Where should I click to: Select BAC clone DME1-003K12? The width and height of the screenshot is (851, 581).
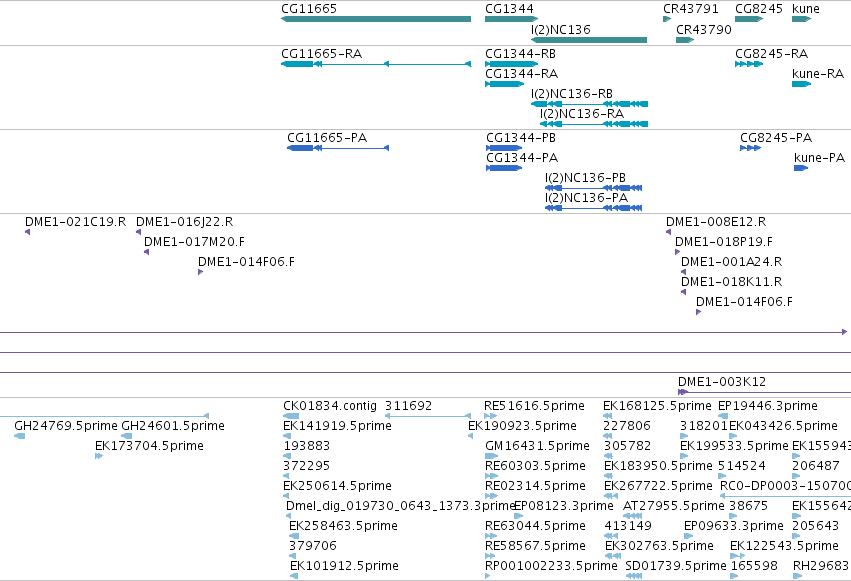click(721, 382)
